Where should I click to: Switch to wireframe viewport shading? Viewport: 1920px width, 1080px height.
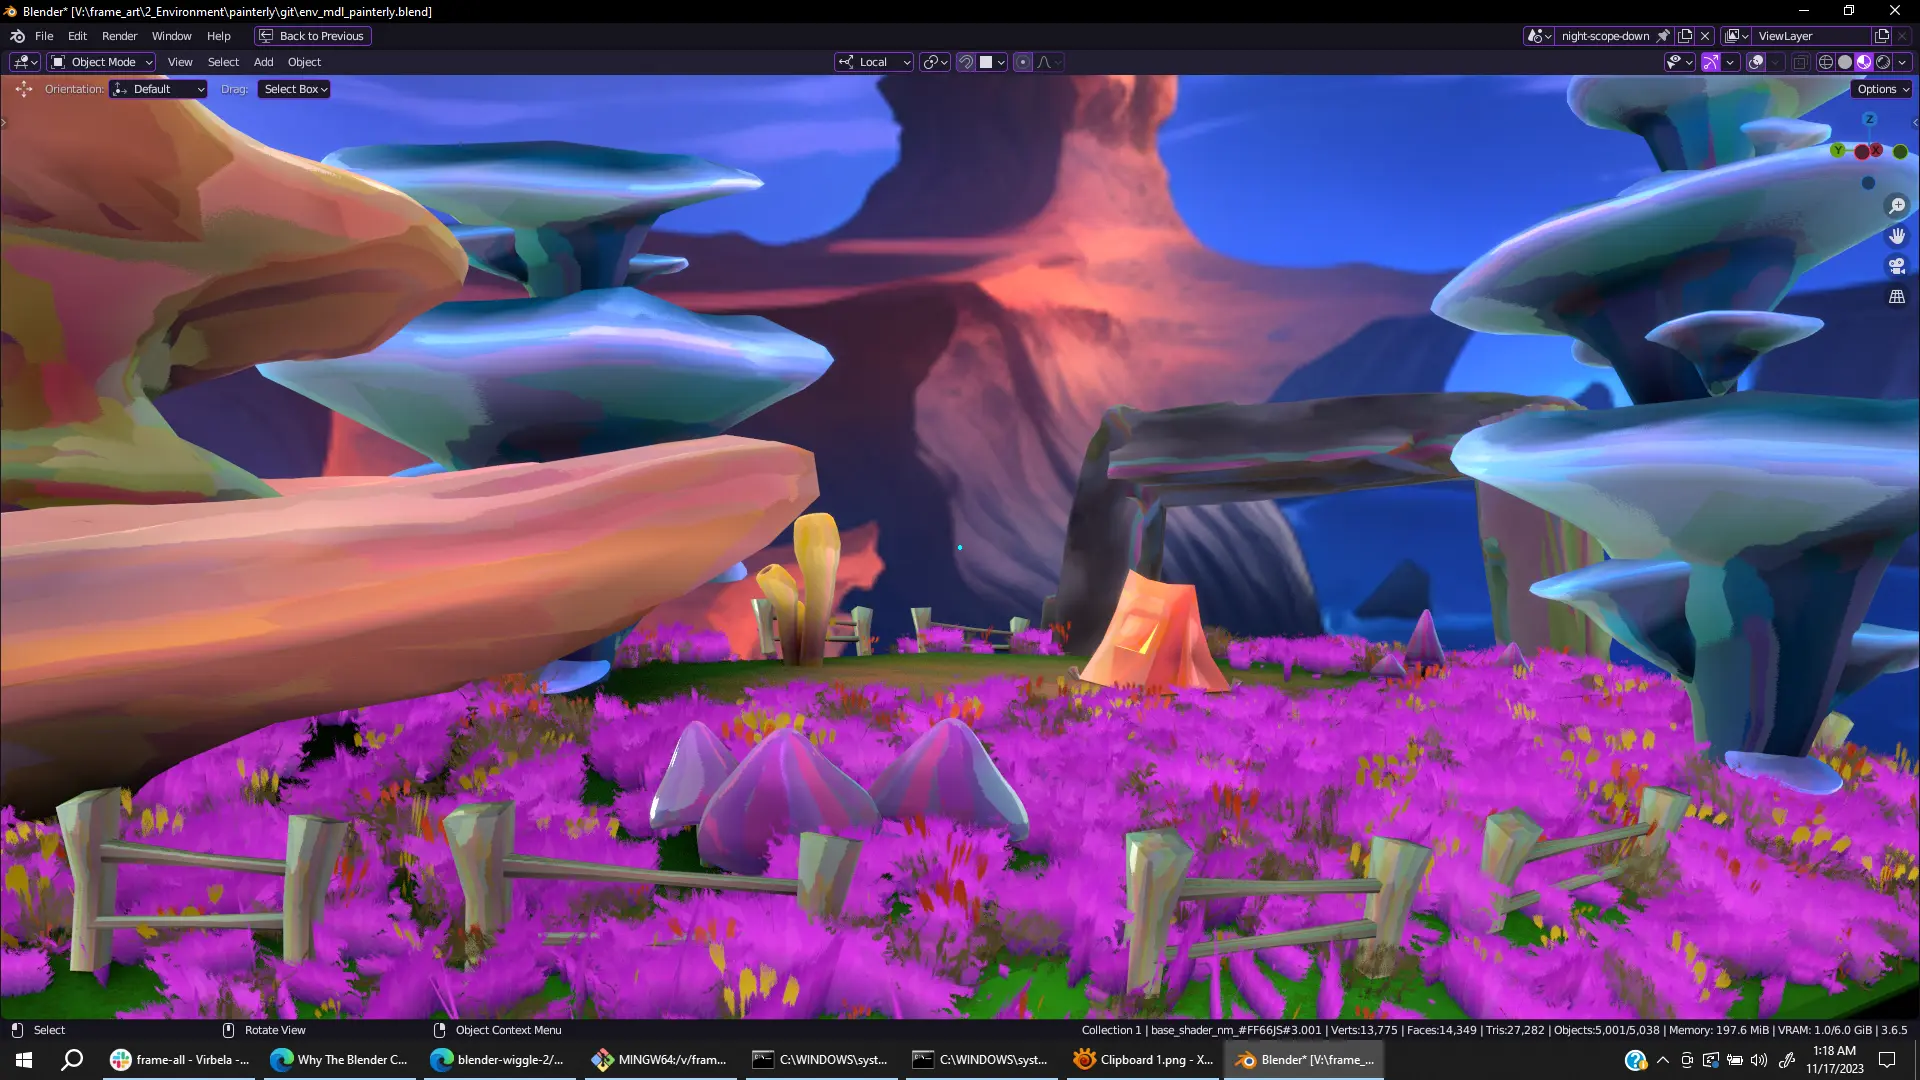1826,62
